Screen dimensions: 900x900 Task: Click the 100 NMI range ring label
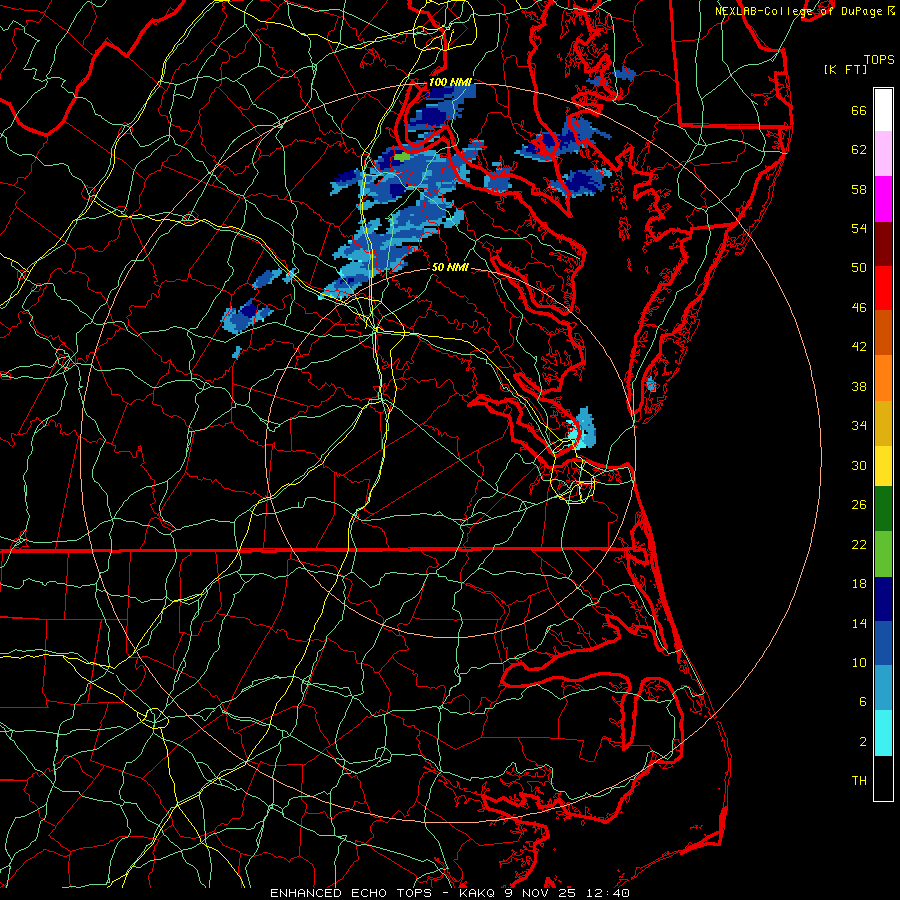tap(449, 82)
